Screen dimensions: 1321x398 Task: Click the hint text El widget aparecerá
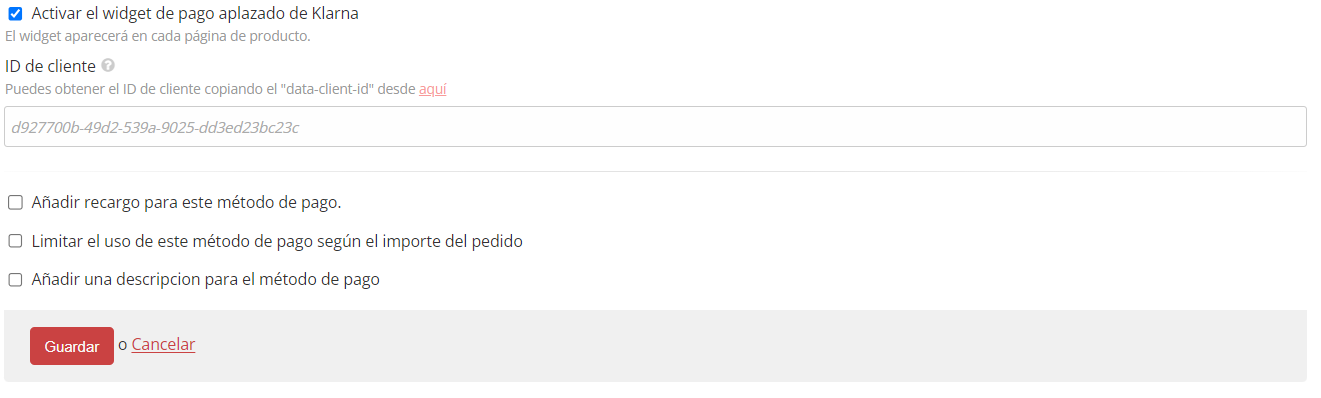[157, 37]
